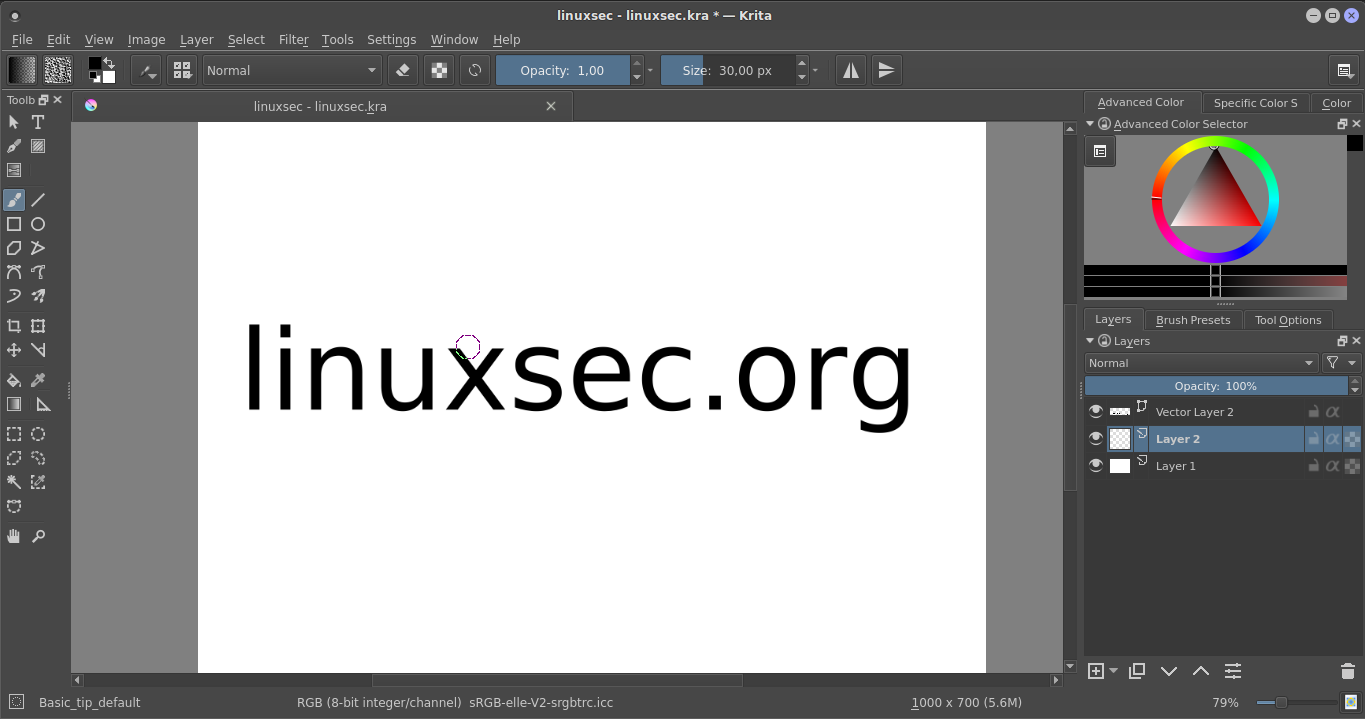Delete the selected layer via trash icon
The width and height of the screenshot is (1365, 719).
click(1348, 671)
